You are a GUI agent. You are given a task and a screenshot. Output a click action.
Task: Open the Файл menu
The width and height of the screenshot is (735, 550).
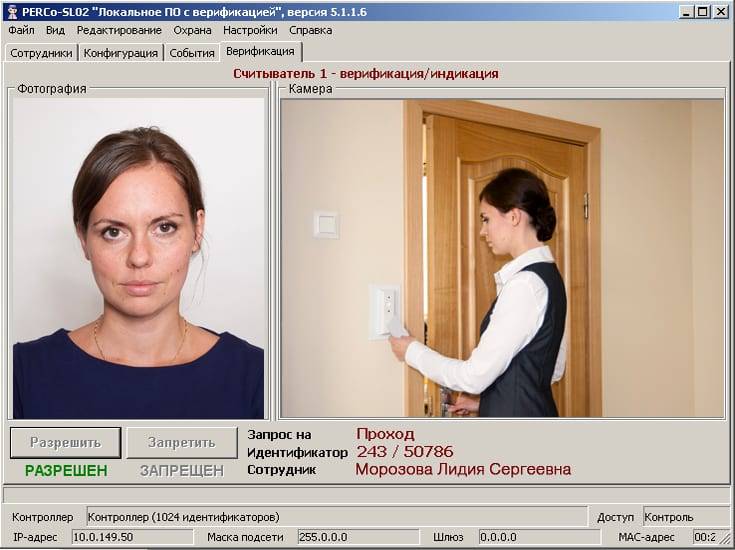tap(21, 30)
